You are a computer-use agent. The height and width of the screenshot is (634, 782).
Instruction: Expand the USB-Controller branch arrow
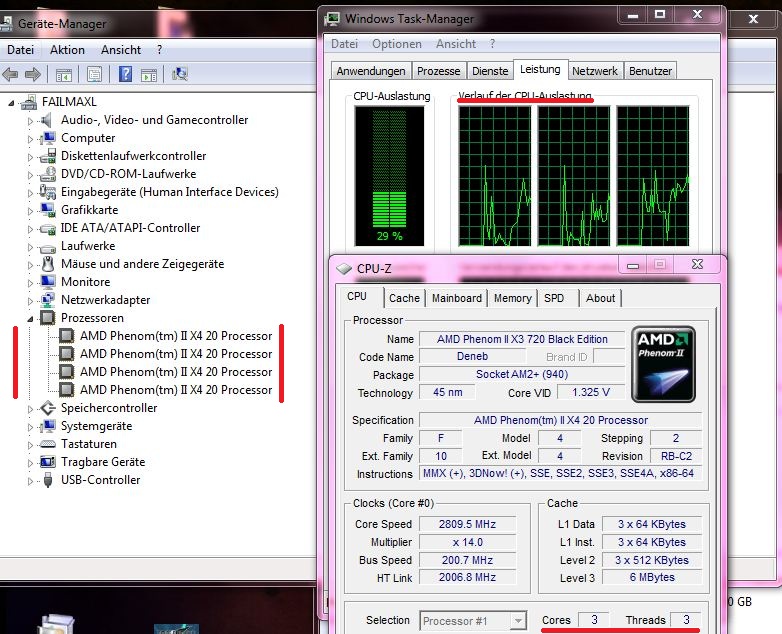pyautogui.click(x=30, y=481)
